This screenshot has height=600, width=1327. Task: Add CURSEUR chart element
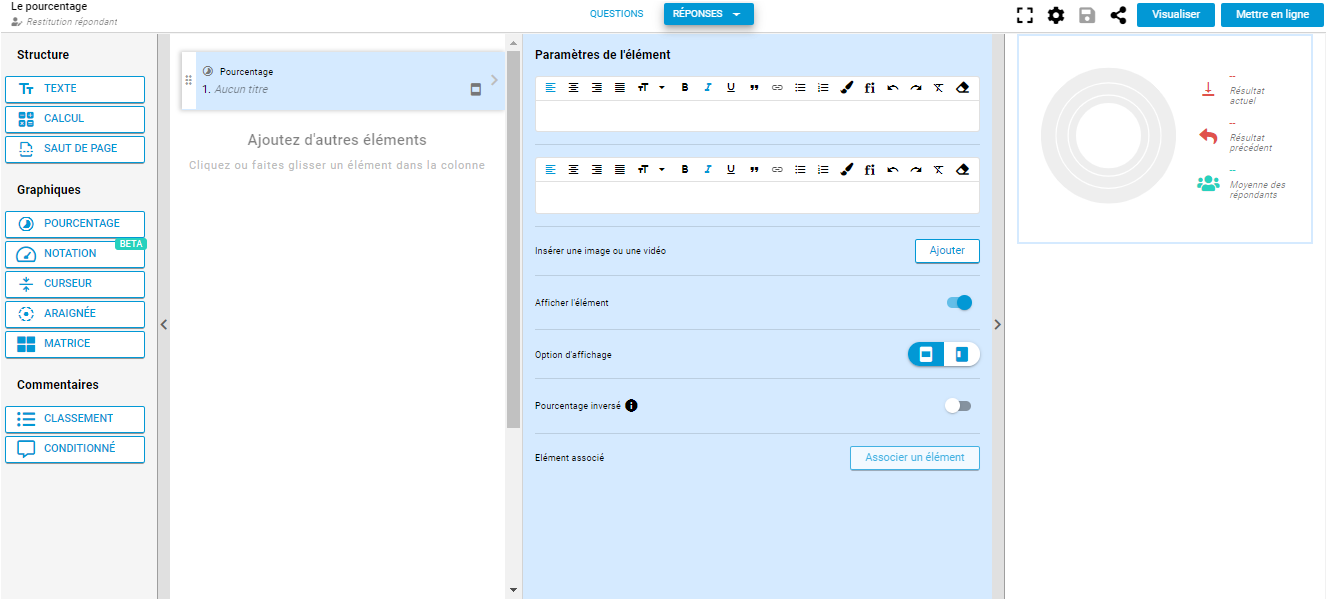pos(75,284)
